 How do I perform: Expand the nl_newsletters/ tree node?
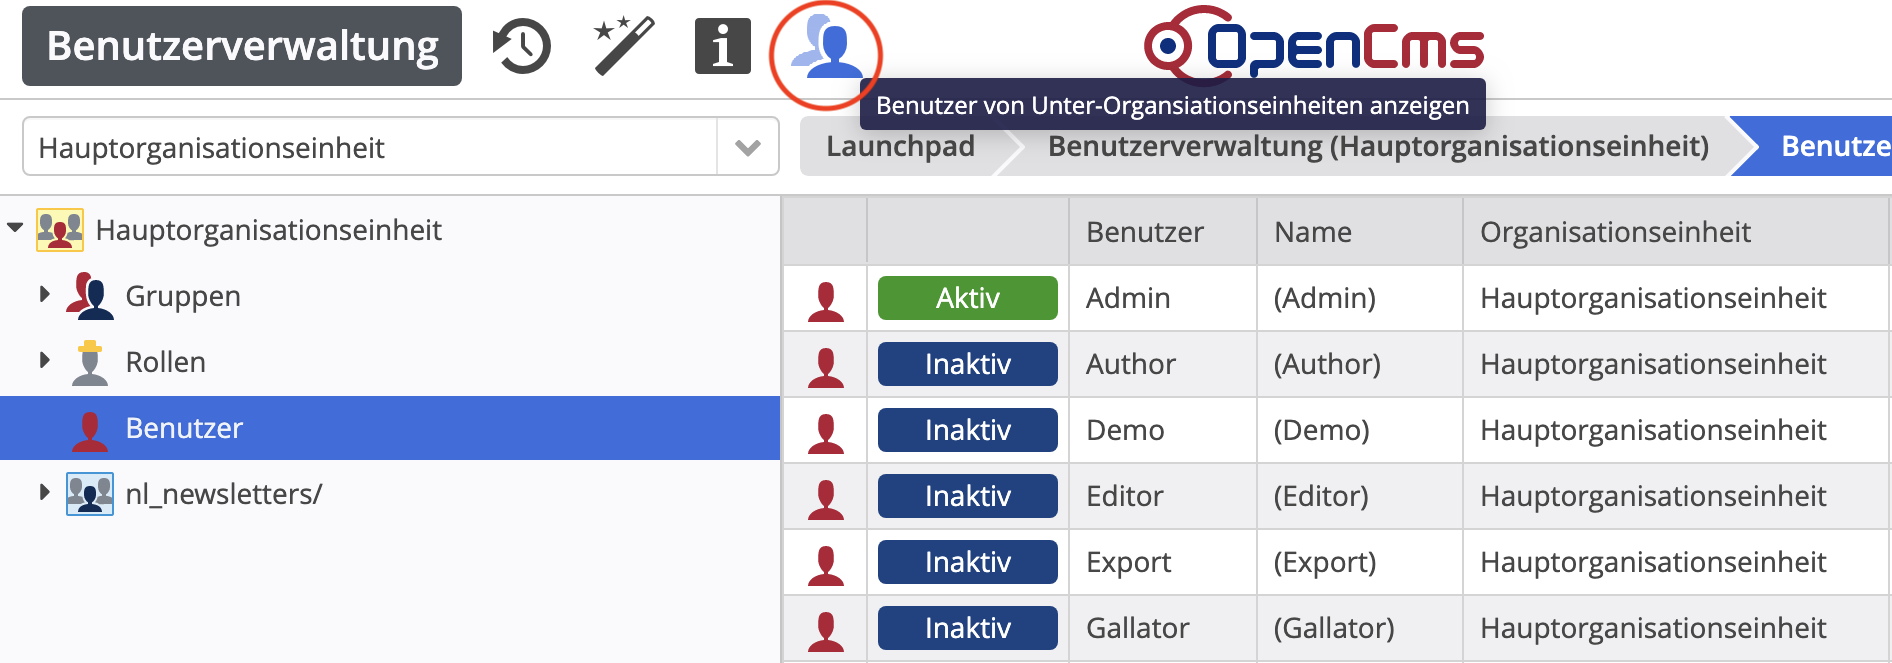click(x=44, y=493)
